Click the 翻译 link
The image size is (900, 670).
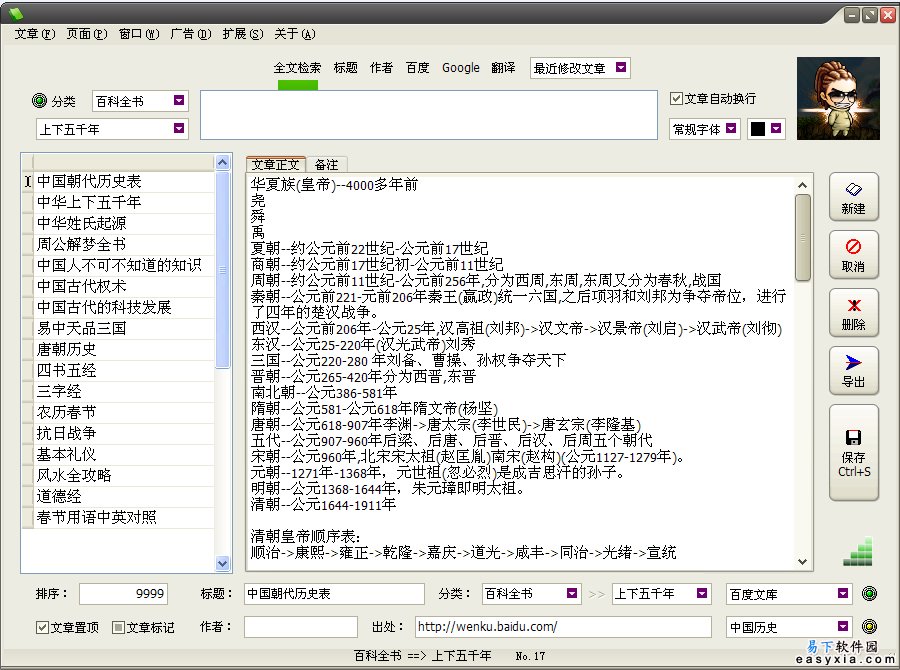(503, 68)
